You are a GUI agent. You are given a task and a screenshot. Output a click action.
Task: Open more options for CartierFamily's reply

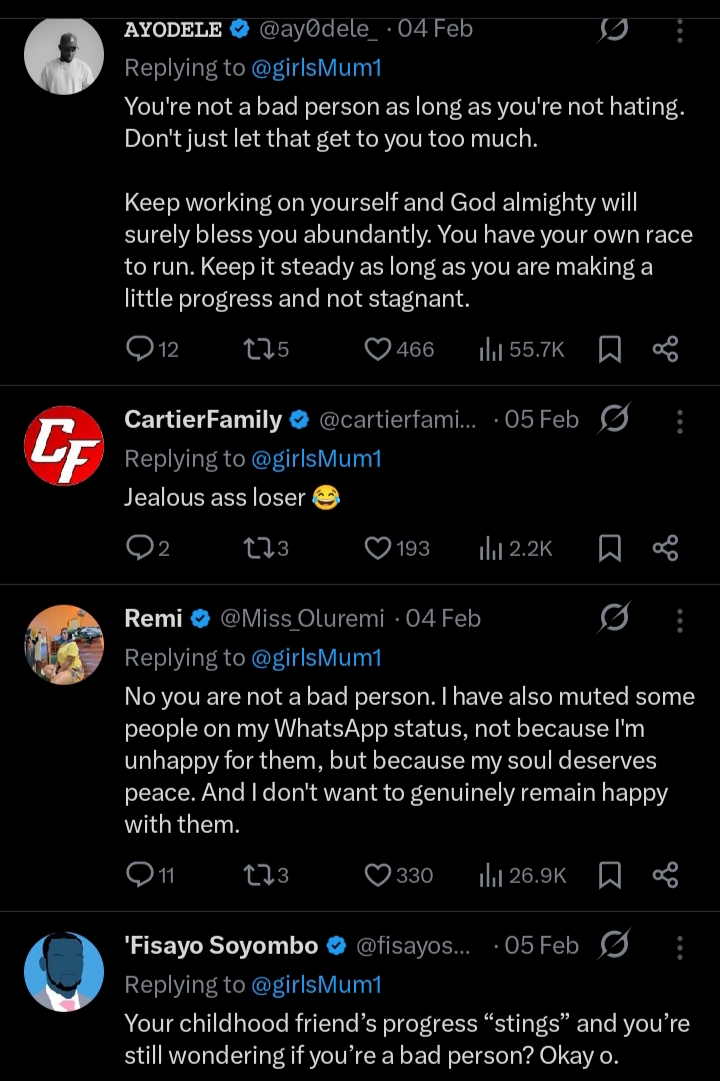coord(679,421)
